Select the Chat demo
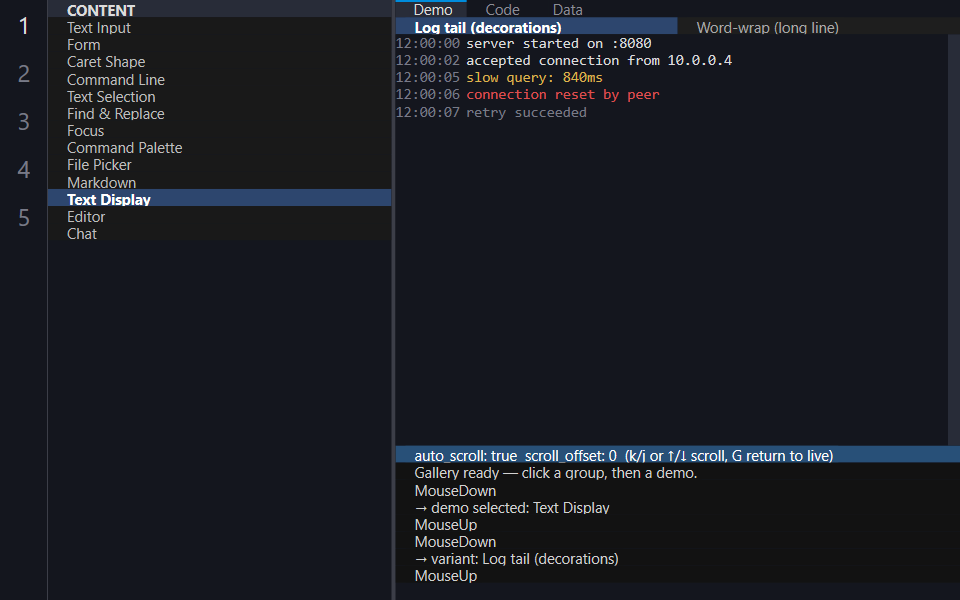This screenshot has height=600, width=960. (x=219, y=234)
